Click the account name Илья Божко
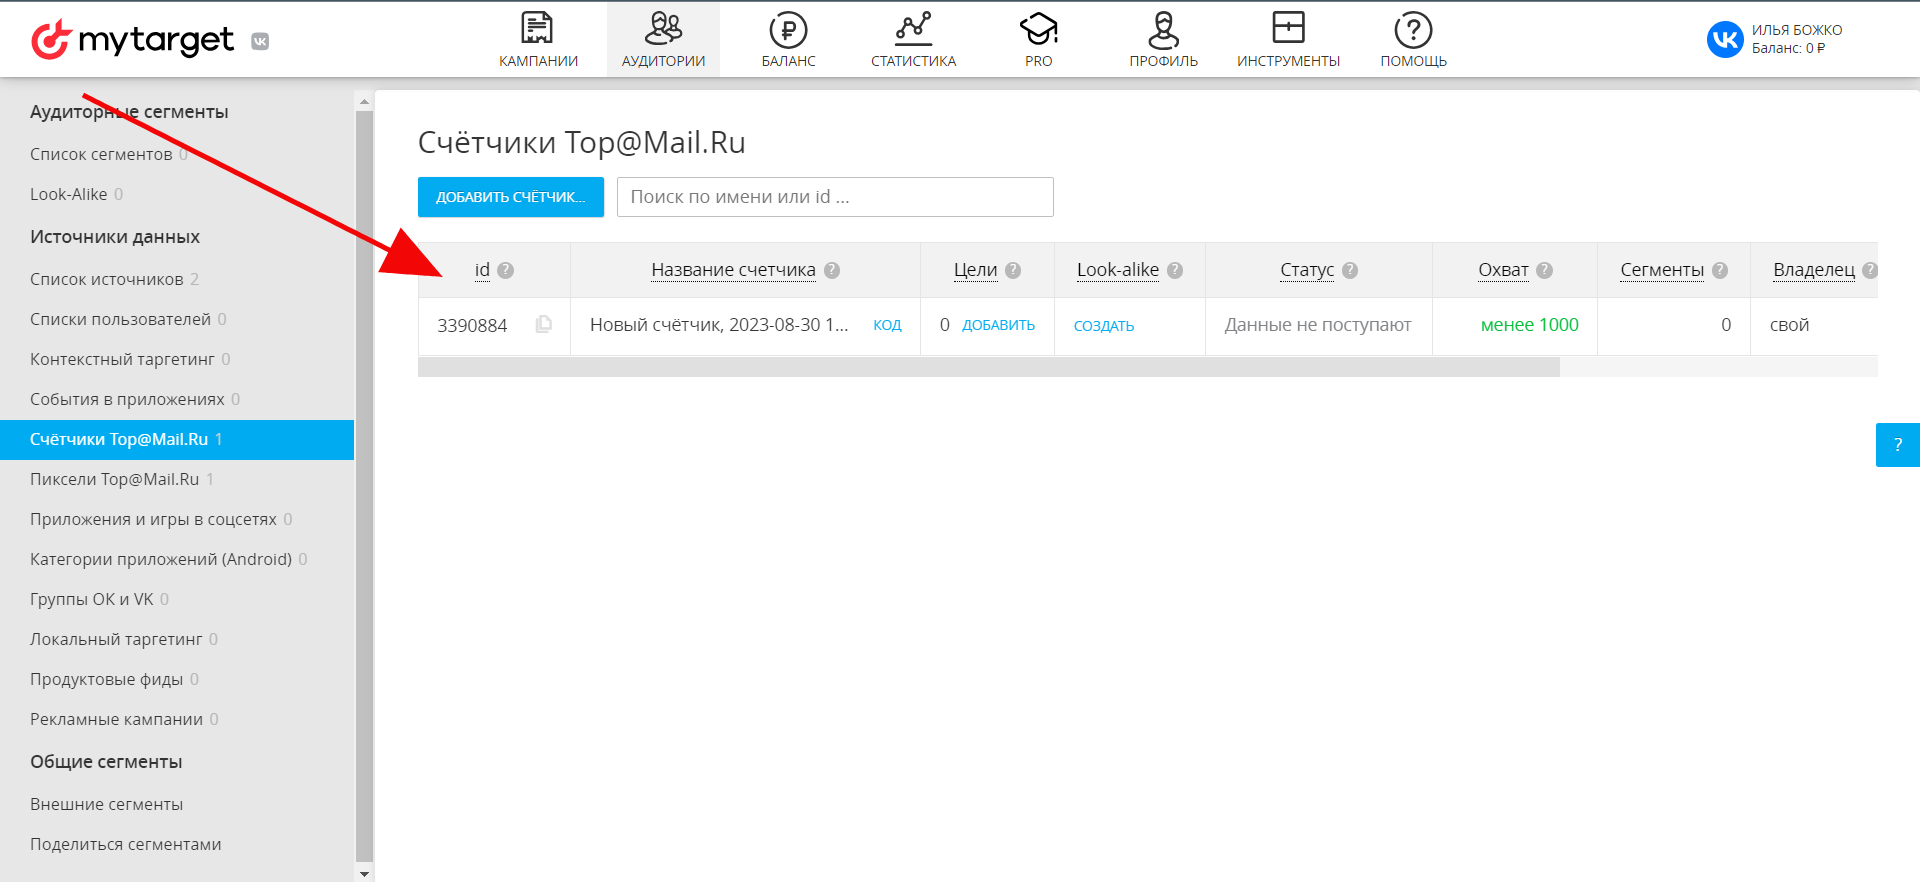 pos(1797,30)
